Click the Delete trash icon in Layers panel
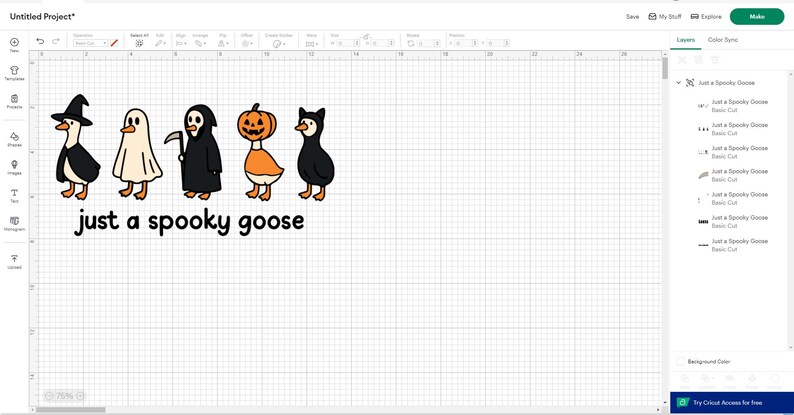The height and width of the screenshot is (415, 794). (715, 60)
